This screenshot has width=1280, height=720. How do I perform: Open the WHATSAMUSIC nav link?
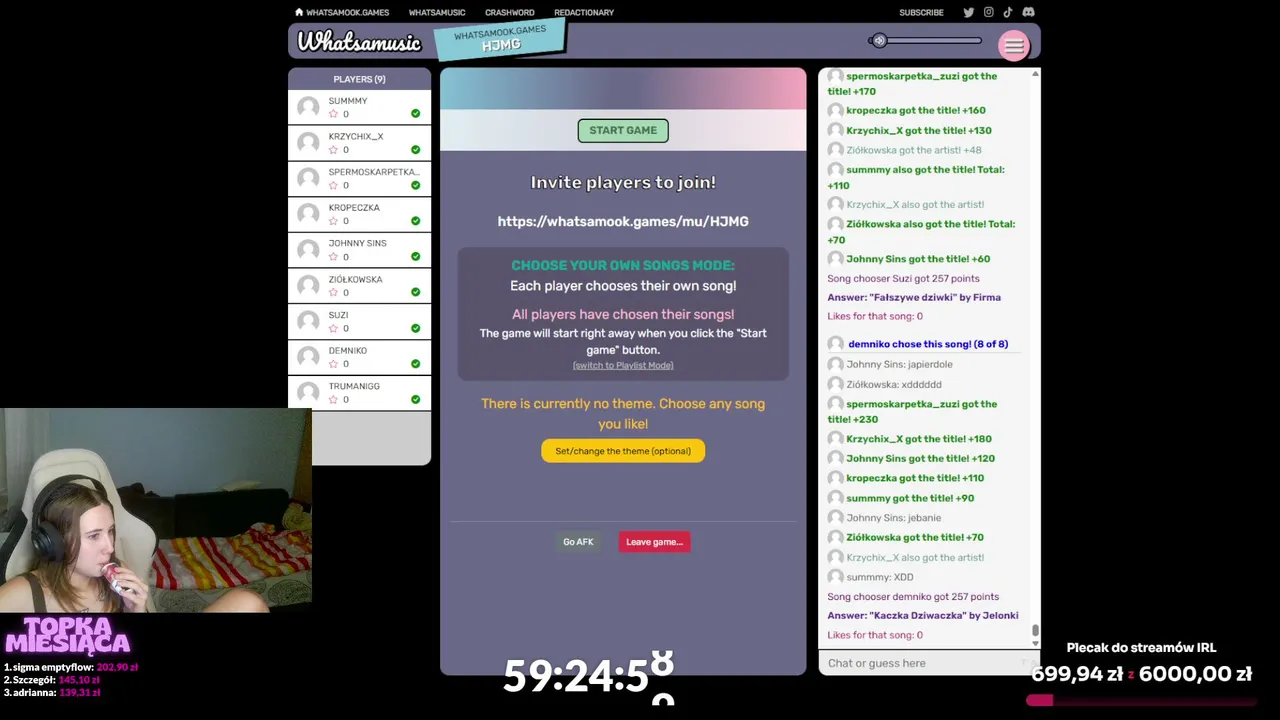click(437, 13)
